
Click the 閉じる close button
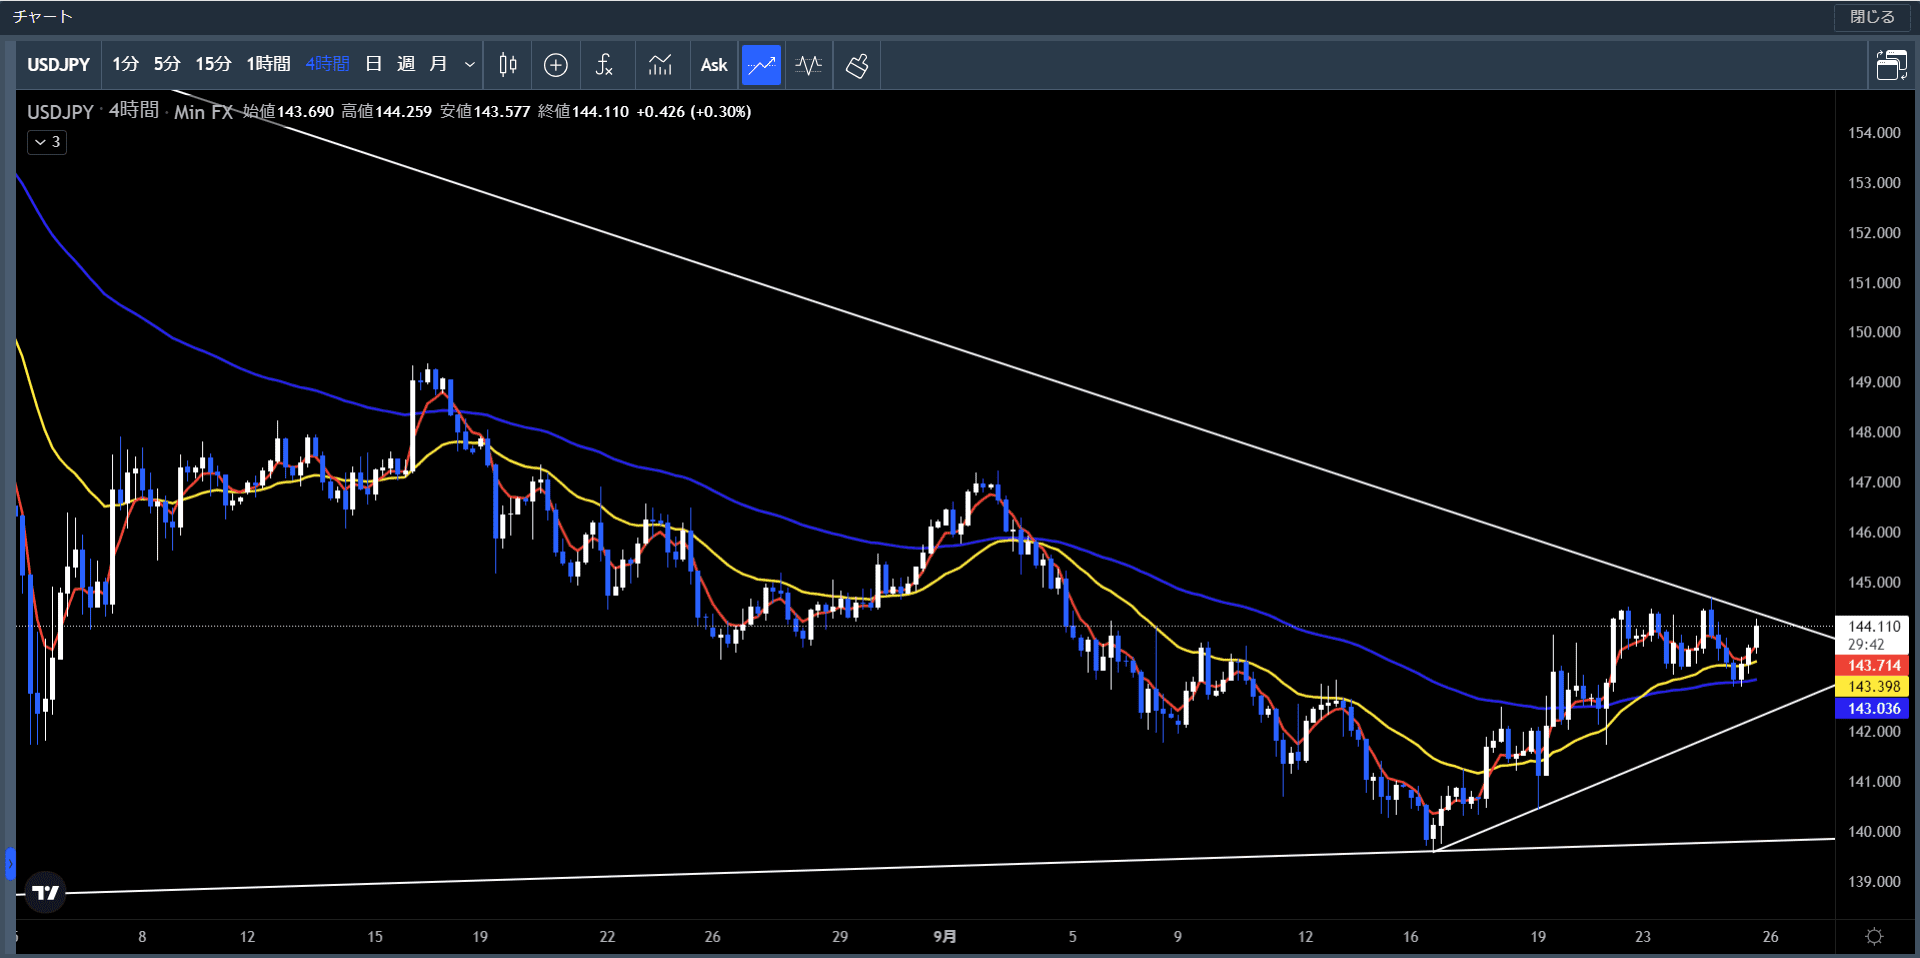click(x=1872, y=17)
